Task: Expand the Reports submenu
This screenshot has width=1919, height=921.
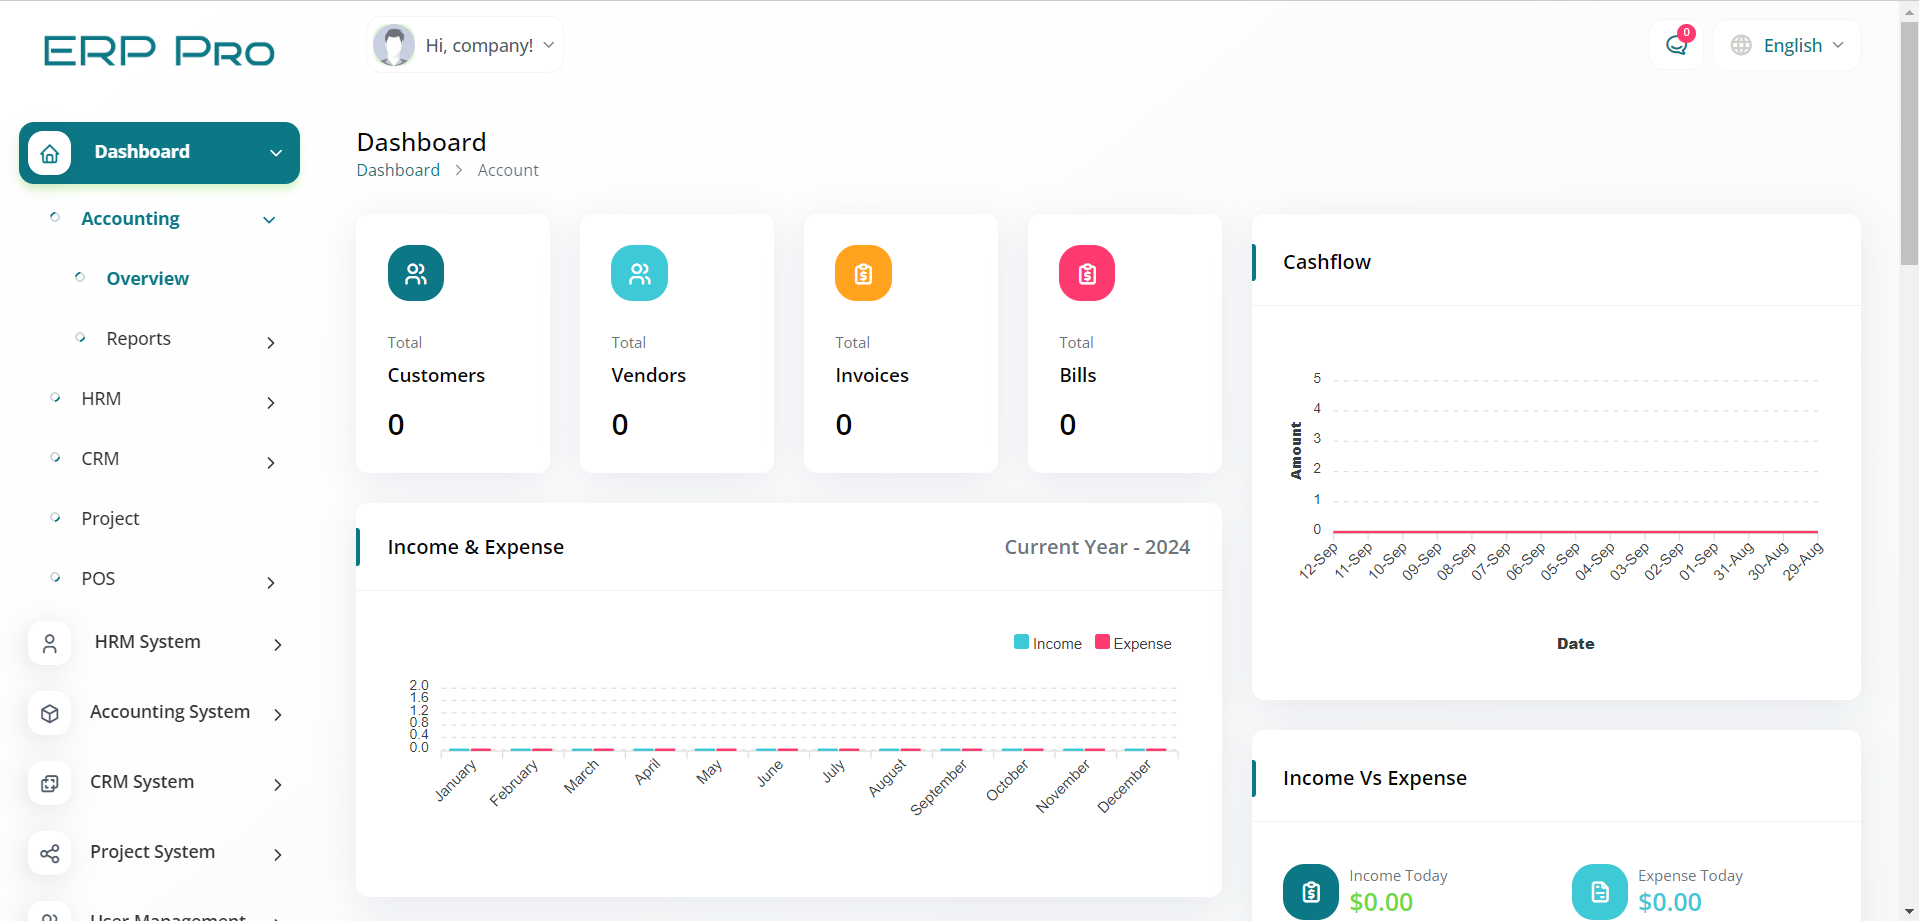Action: click(139, 339)
